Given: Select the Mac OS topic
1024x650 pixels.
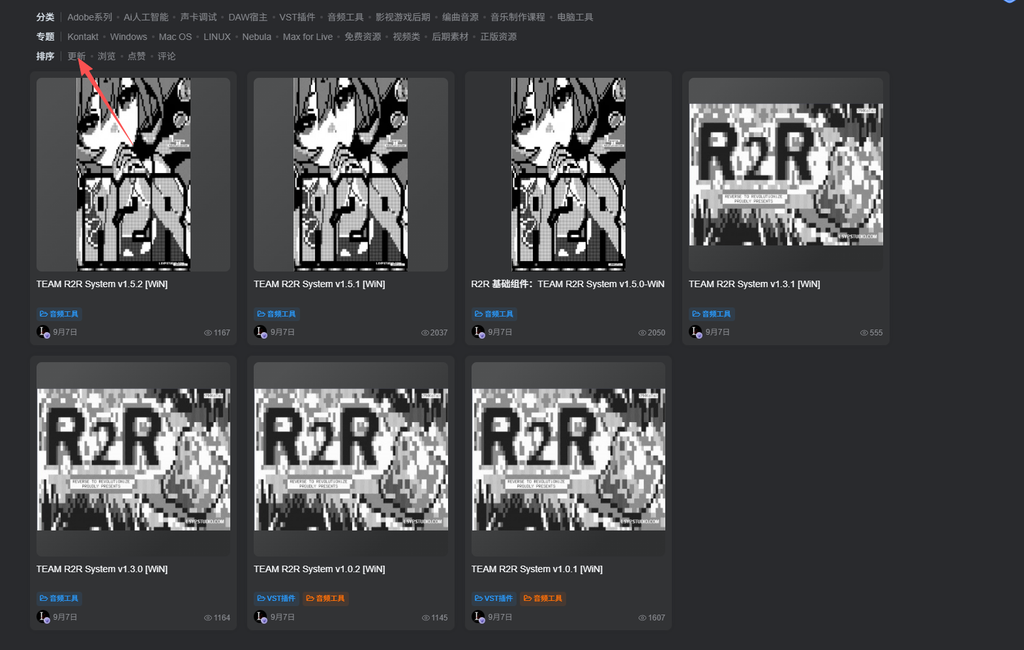Looking at the screenshot, I should point(175,37).
